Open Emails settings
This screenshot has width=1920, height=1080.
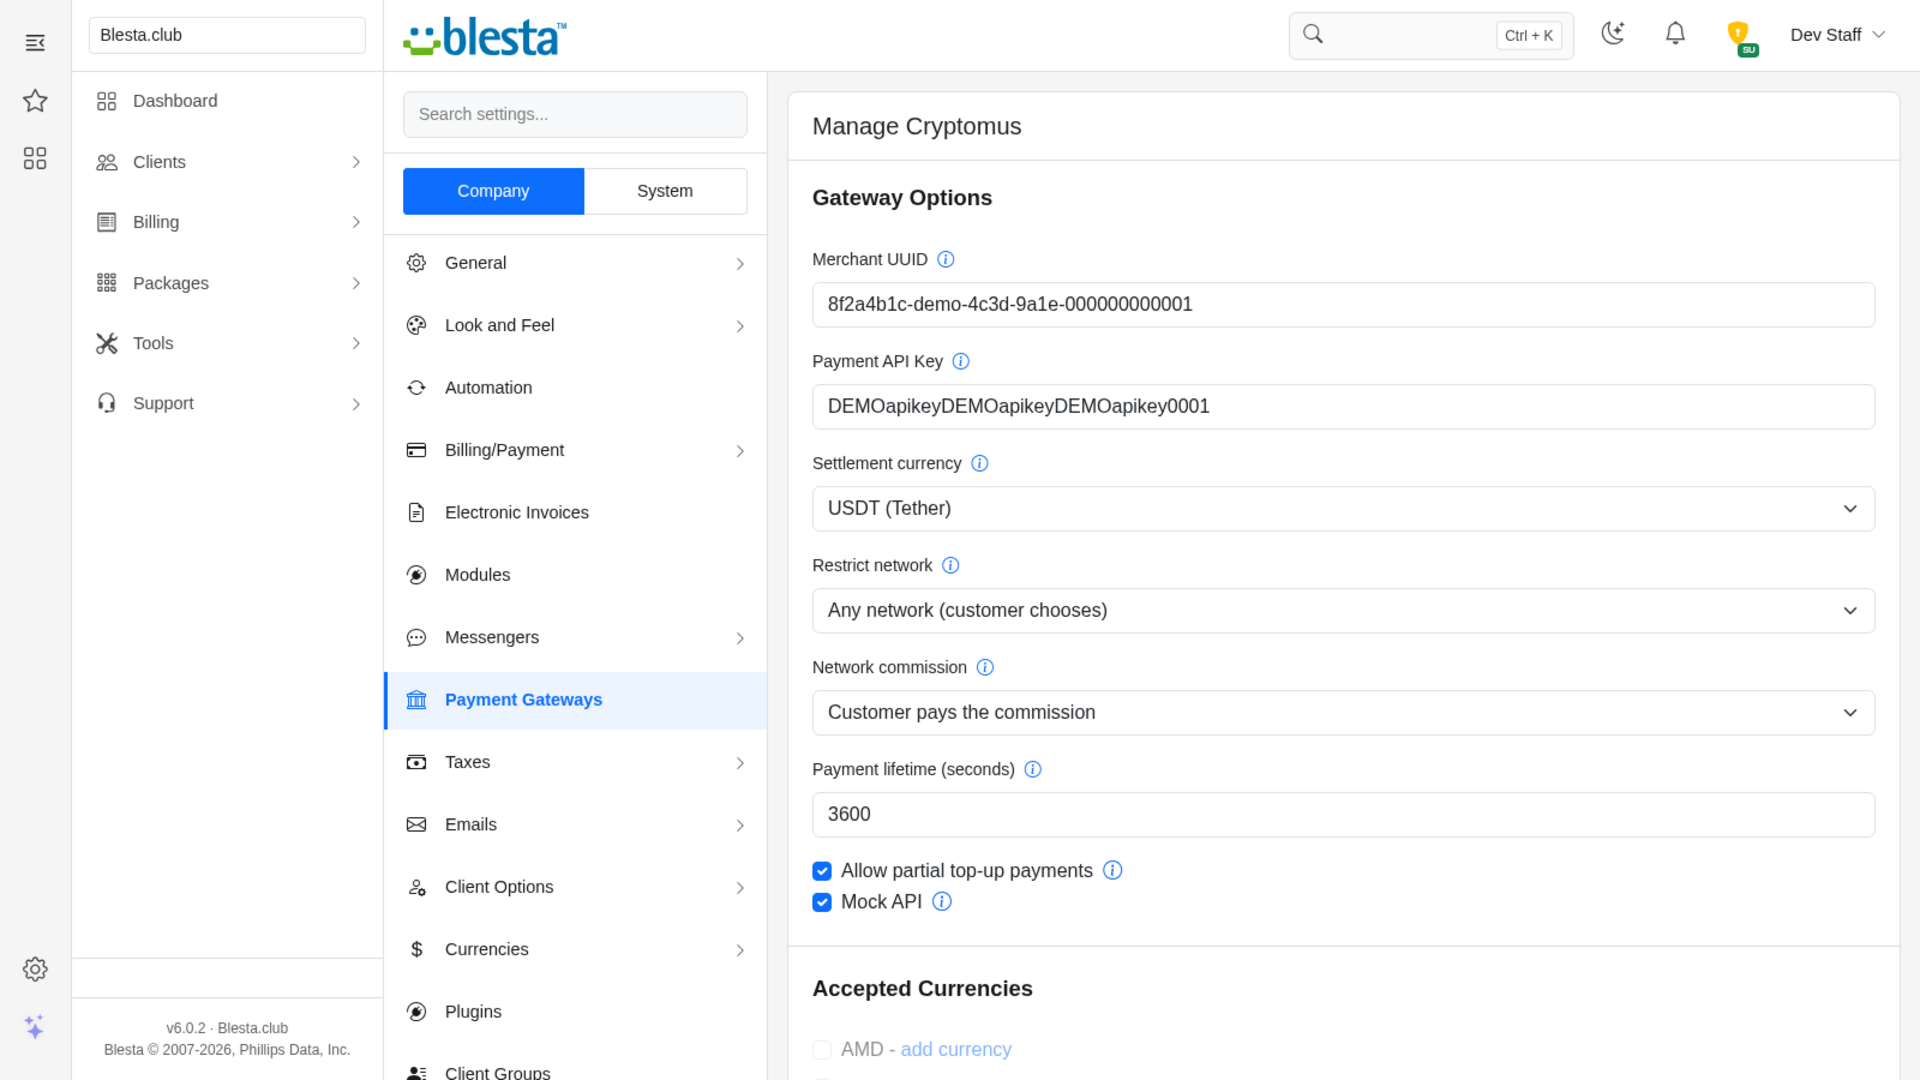(575, 825)
